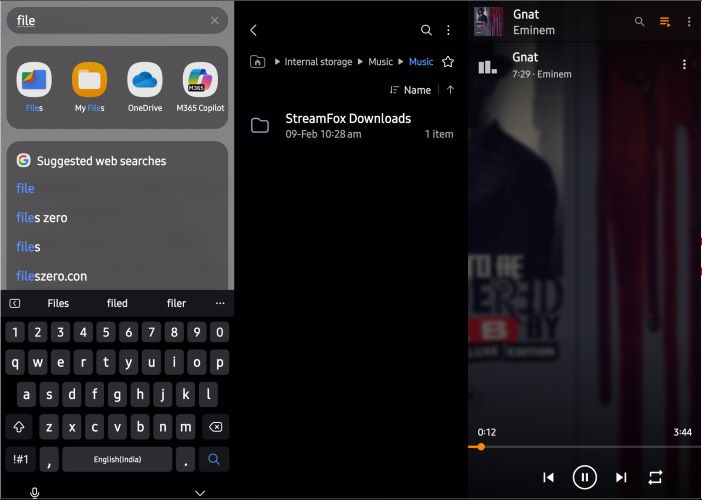Viewport: 702px width, 500px height.
Task: Select the 'files' suggested web search
Action: click(28, 247)
